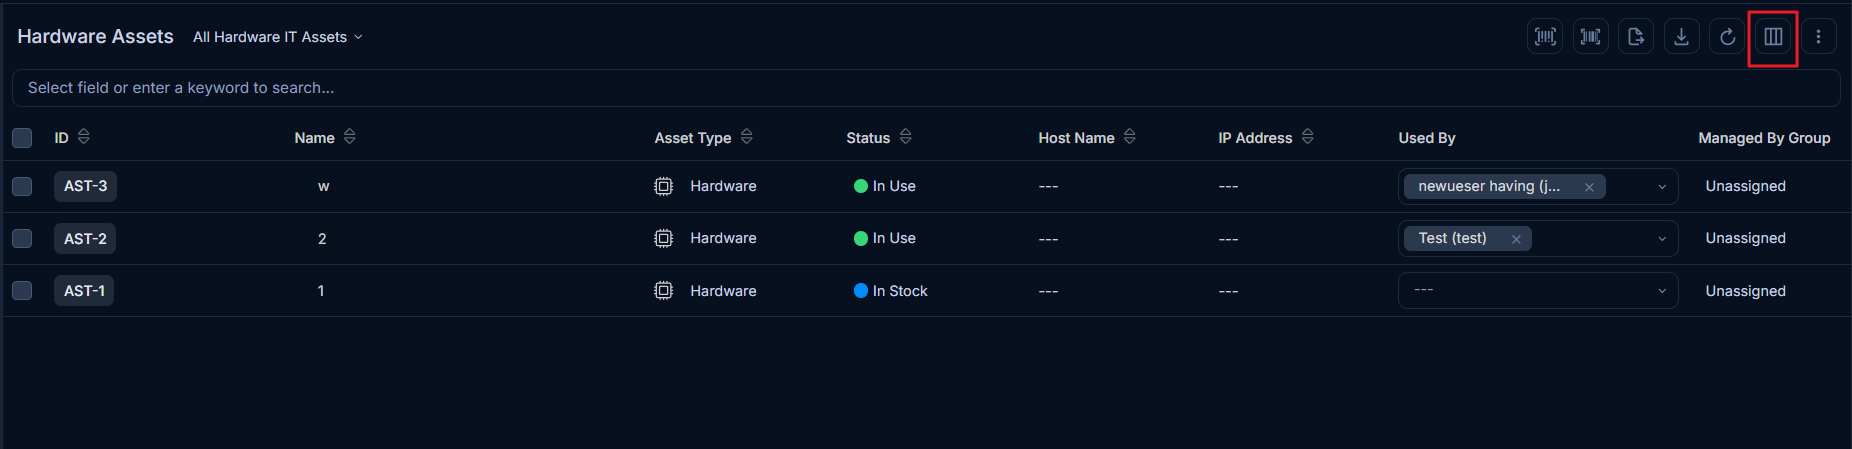1852x449 pixels.
Task: Open the All Hardware IT Assets dropdown
Action: [x=278, y=37]
